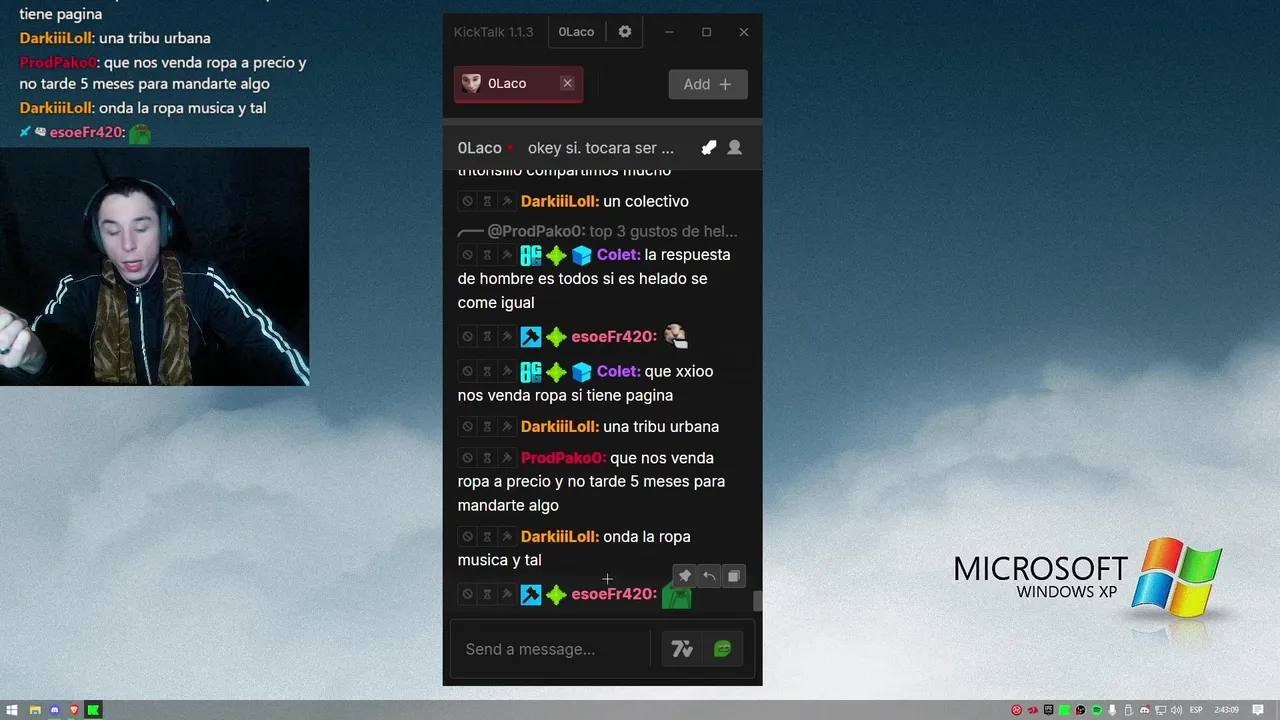The height and width of the screenshot is (720, 1280).
Task: Mod hammer icon on Colet 'la respuesta' message
Action: 507,255
